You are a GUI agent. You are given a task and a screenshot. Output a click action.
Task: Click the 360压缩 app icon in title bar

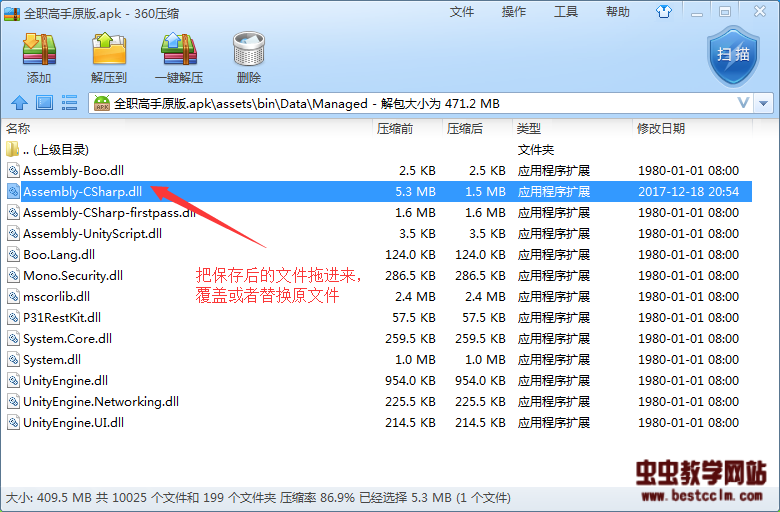pyautogui.click(x=11, y=13)
